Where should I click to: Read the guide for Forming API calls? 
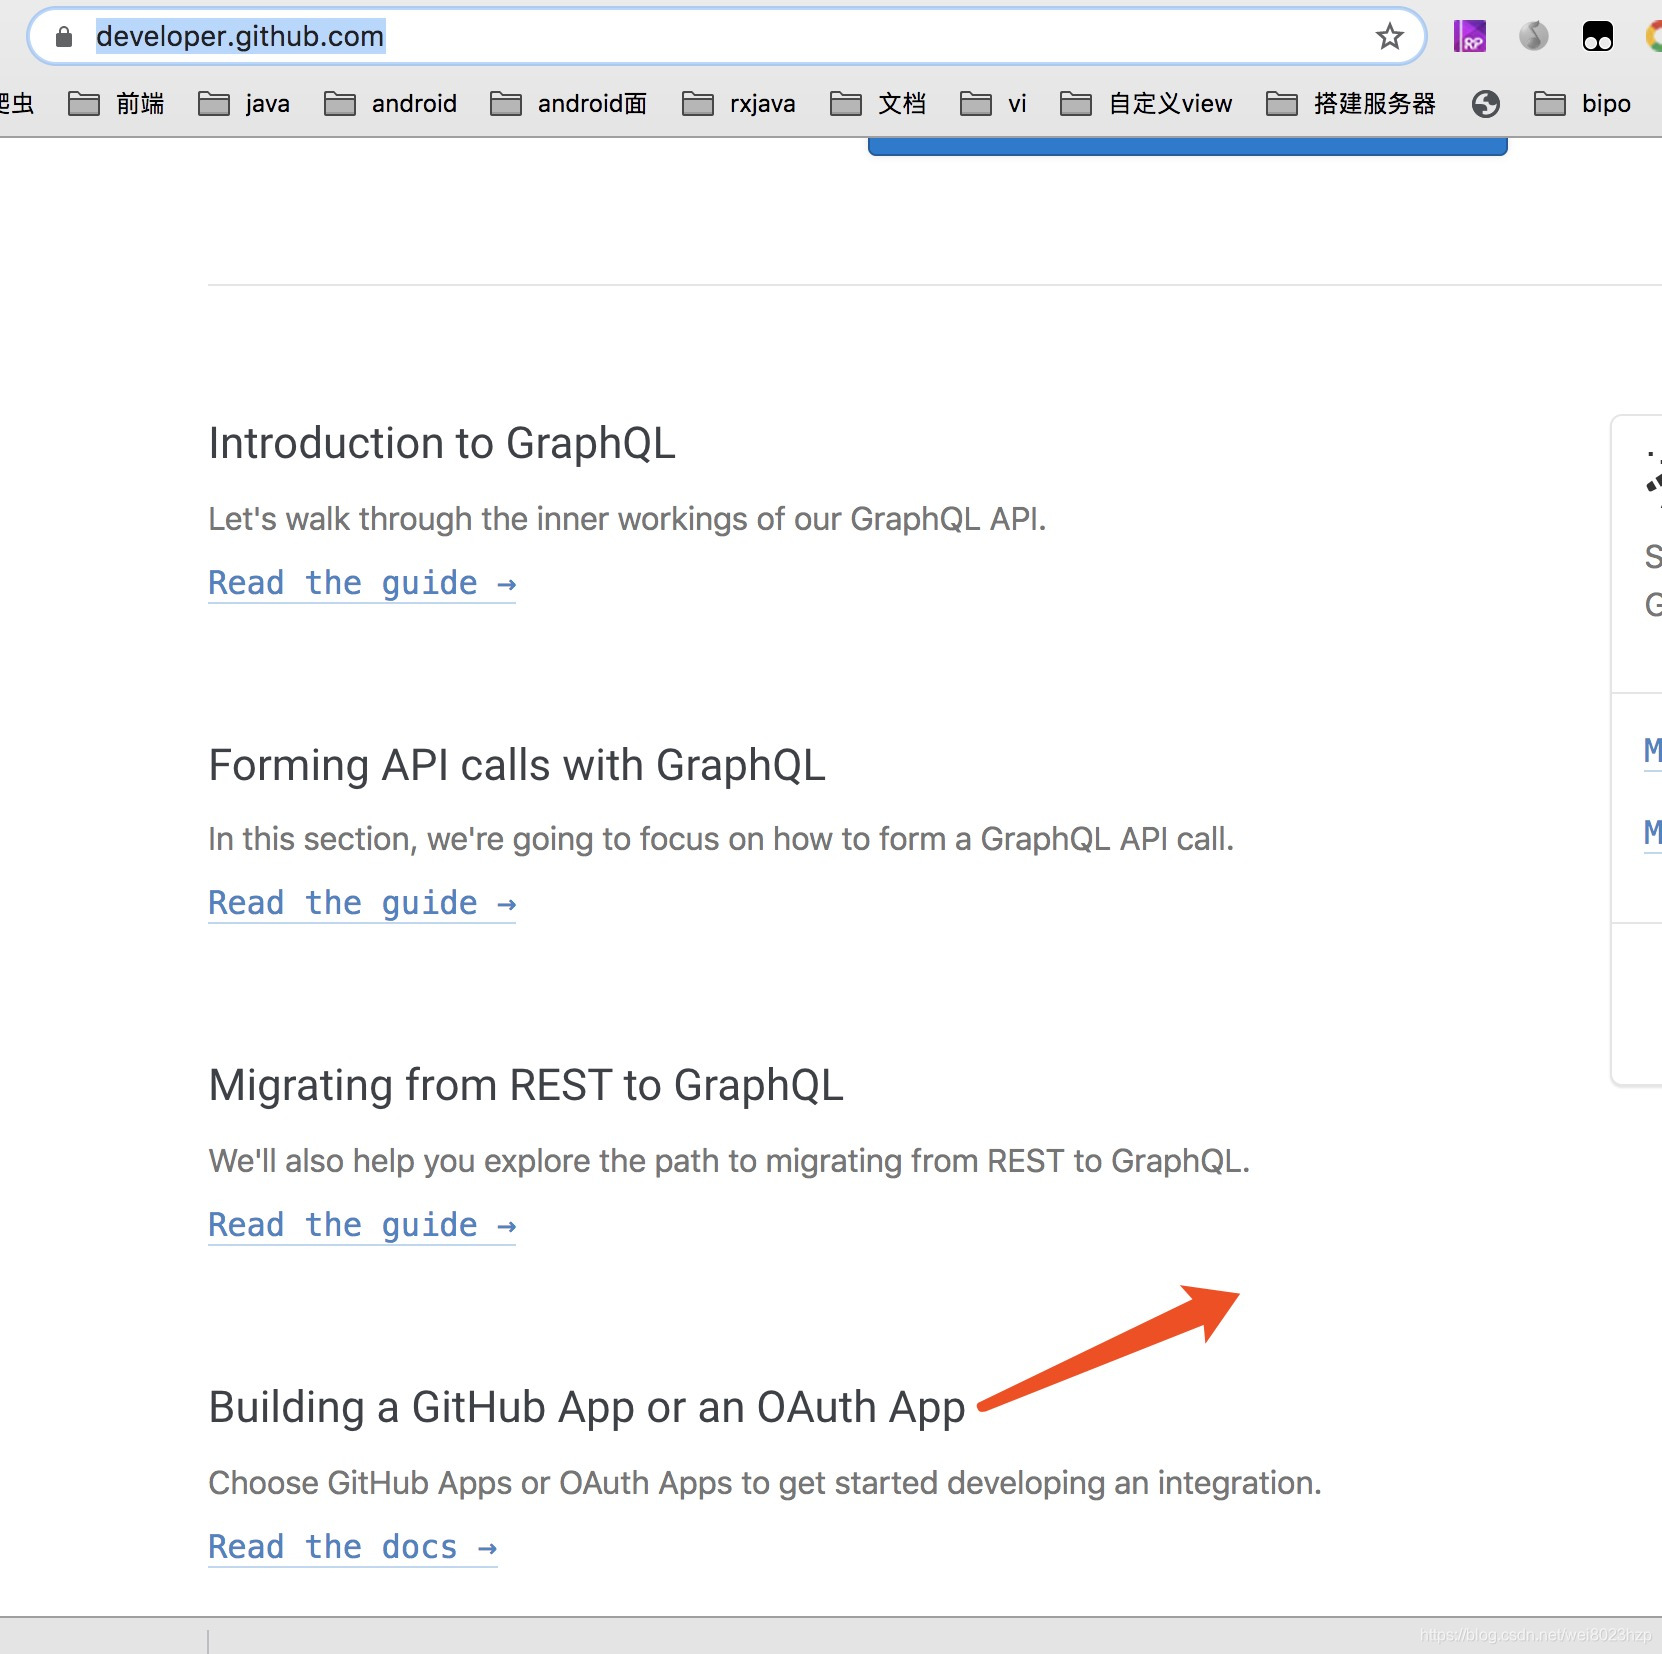[362, 903]
